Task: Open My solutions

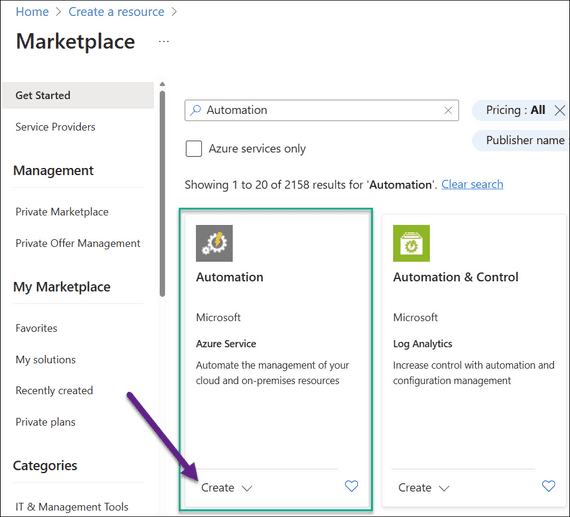Action: coord(45,360)
